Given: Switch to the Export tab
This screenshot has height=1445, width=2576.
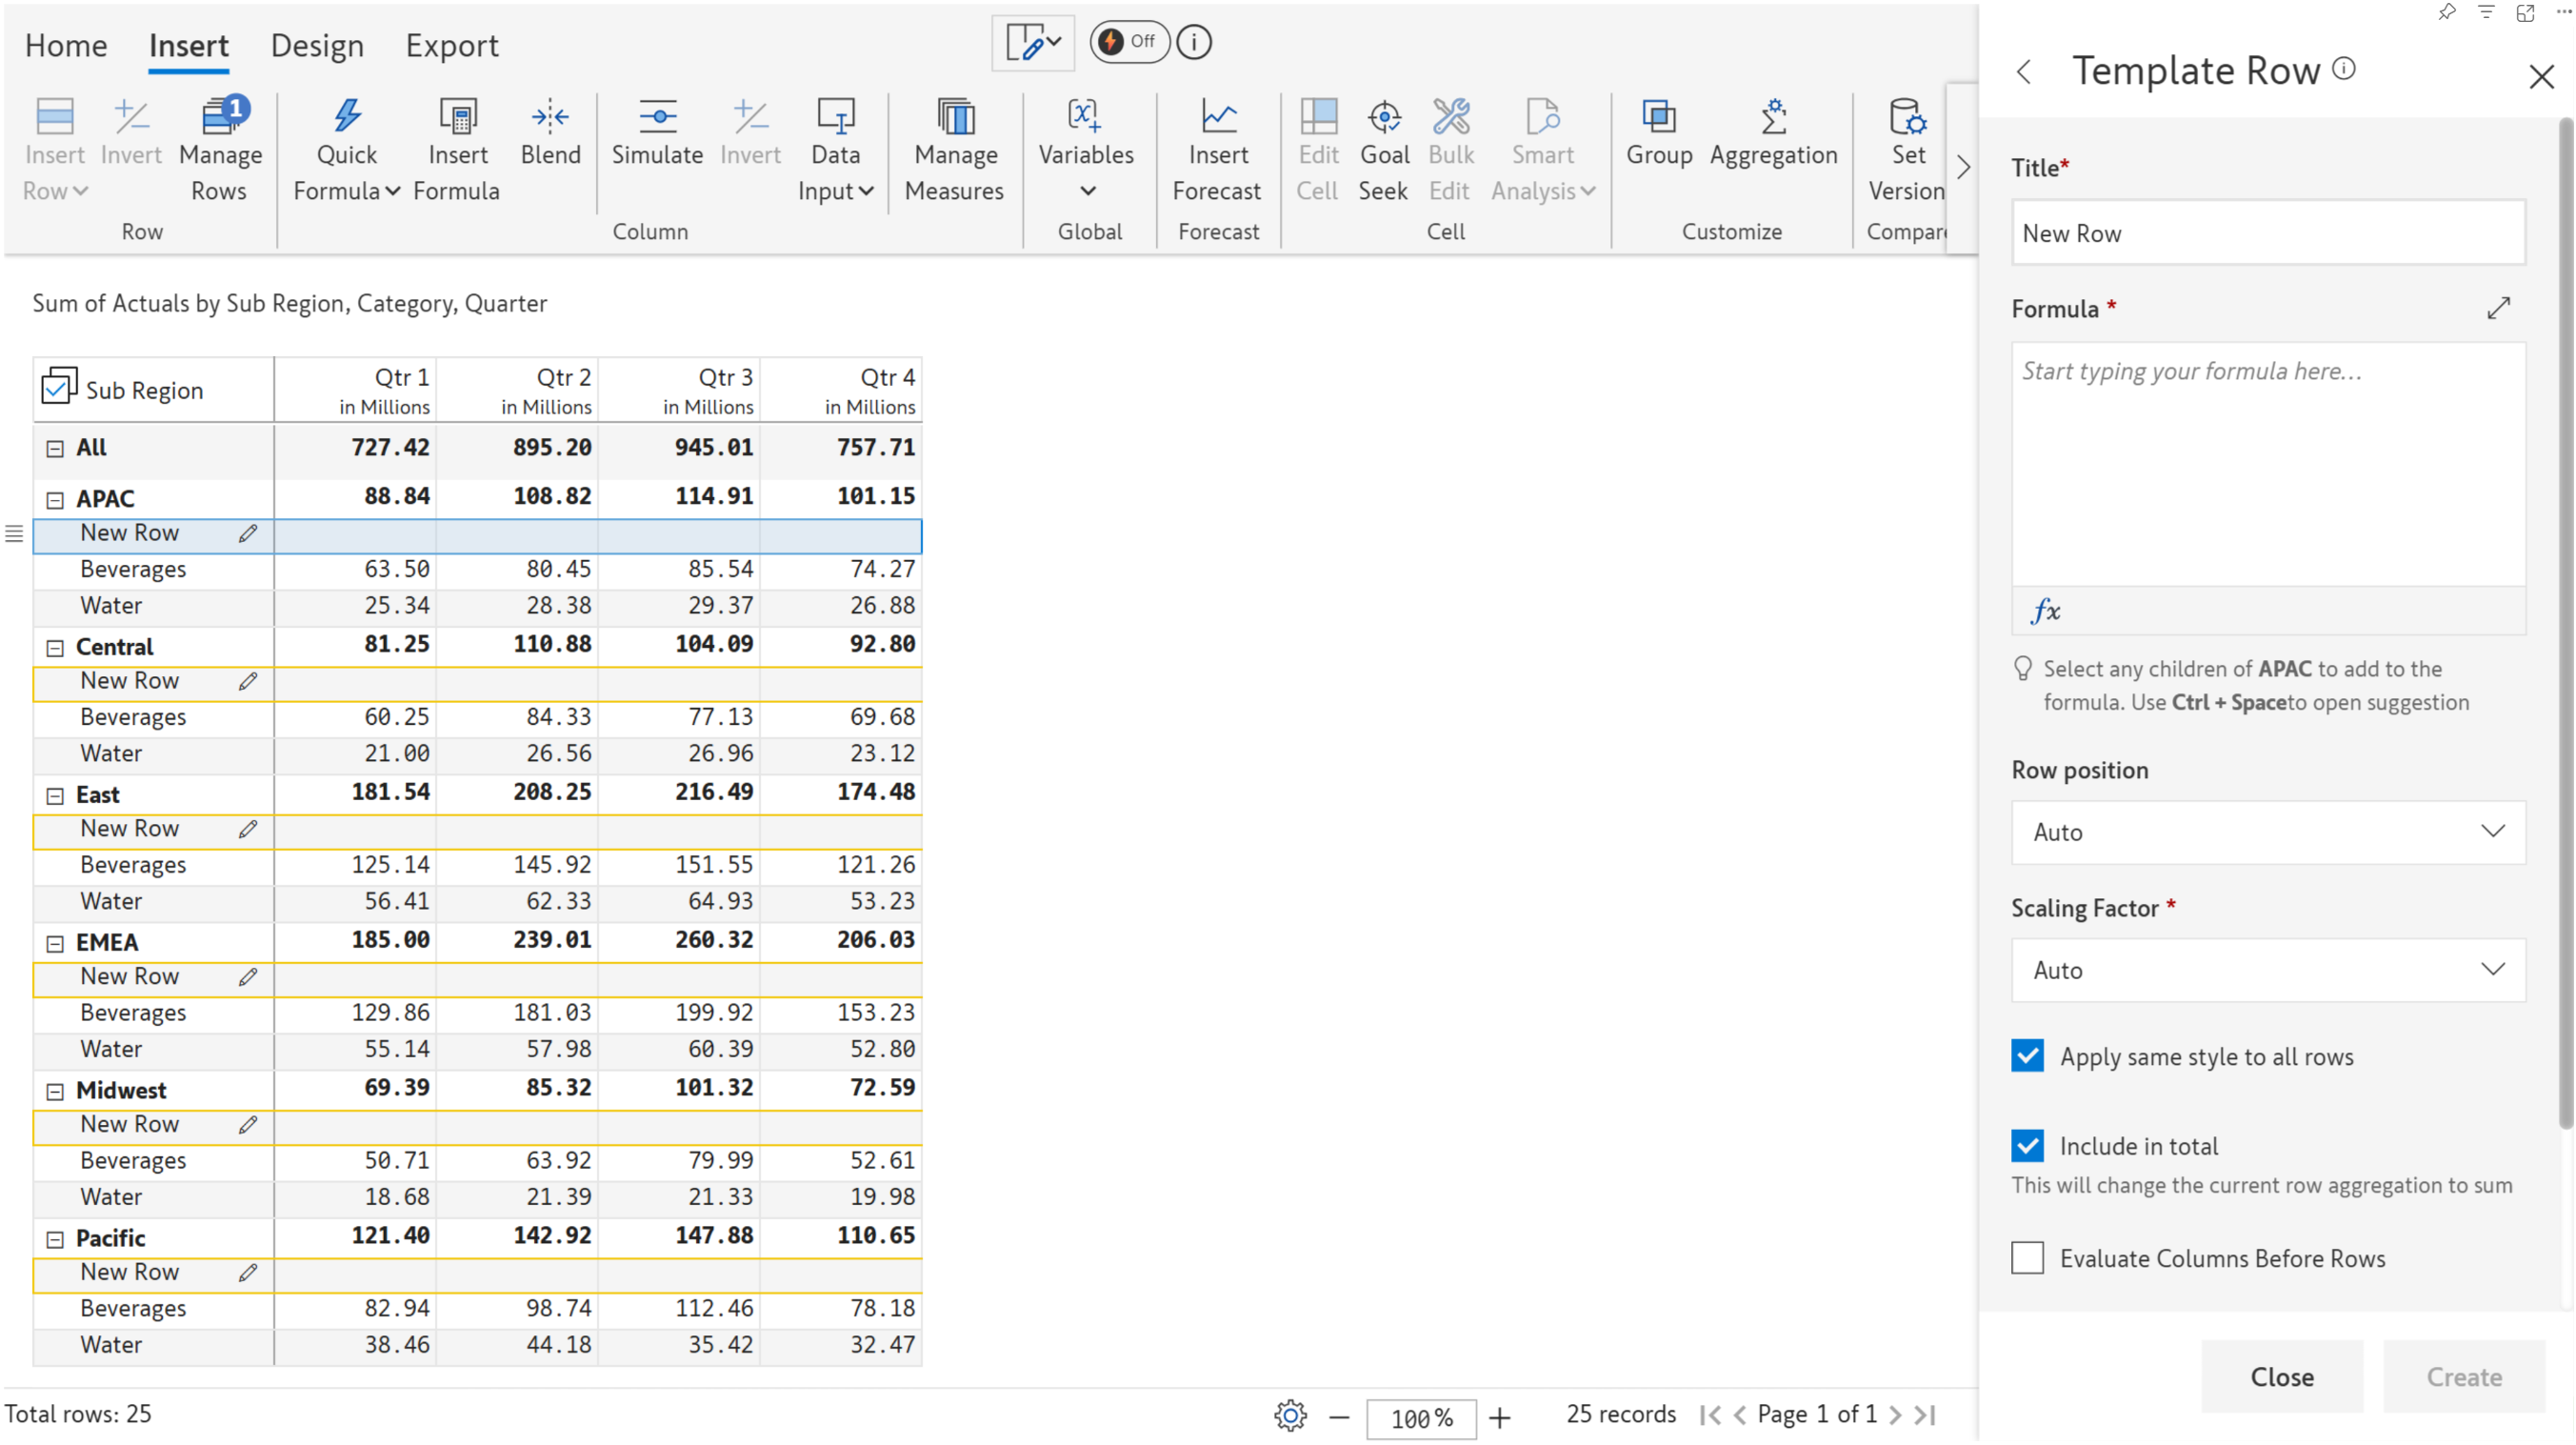Looking at the screenshot, I should coord(451,46).
